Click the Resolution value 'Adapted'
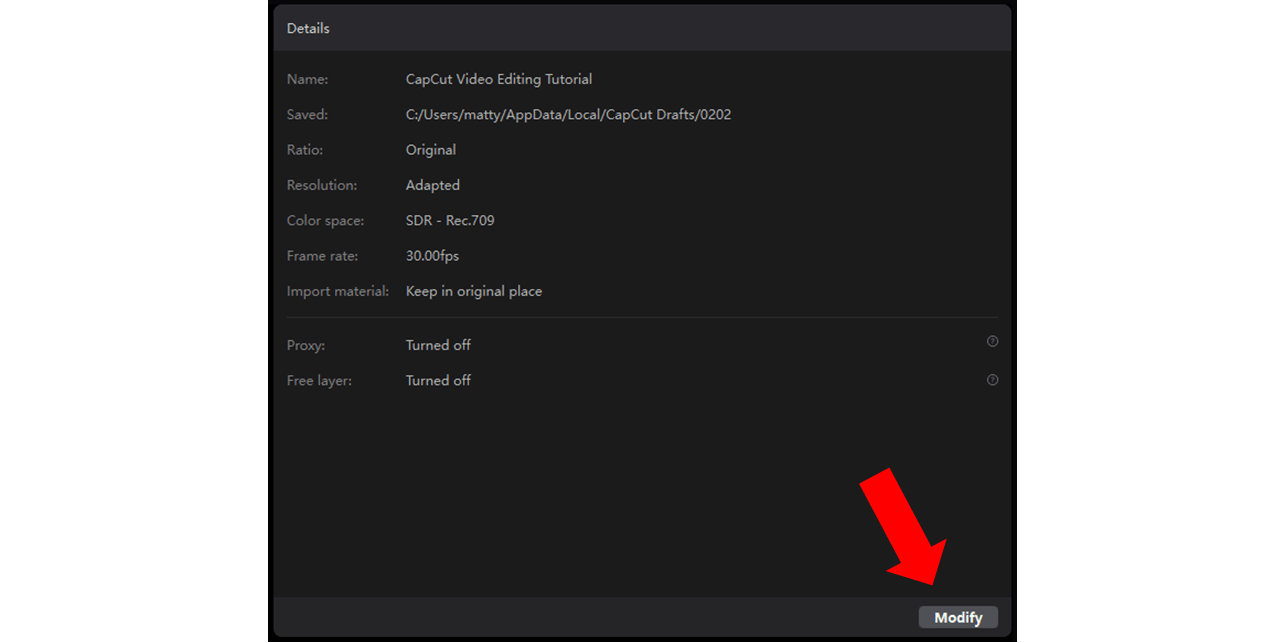 click(433, 185)
